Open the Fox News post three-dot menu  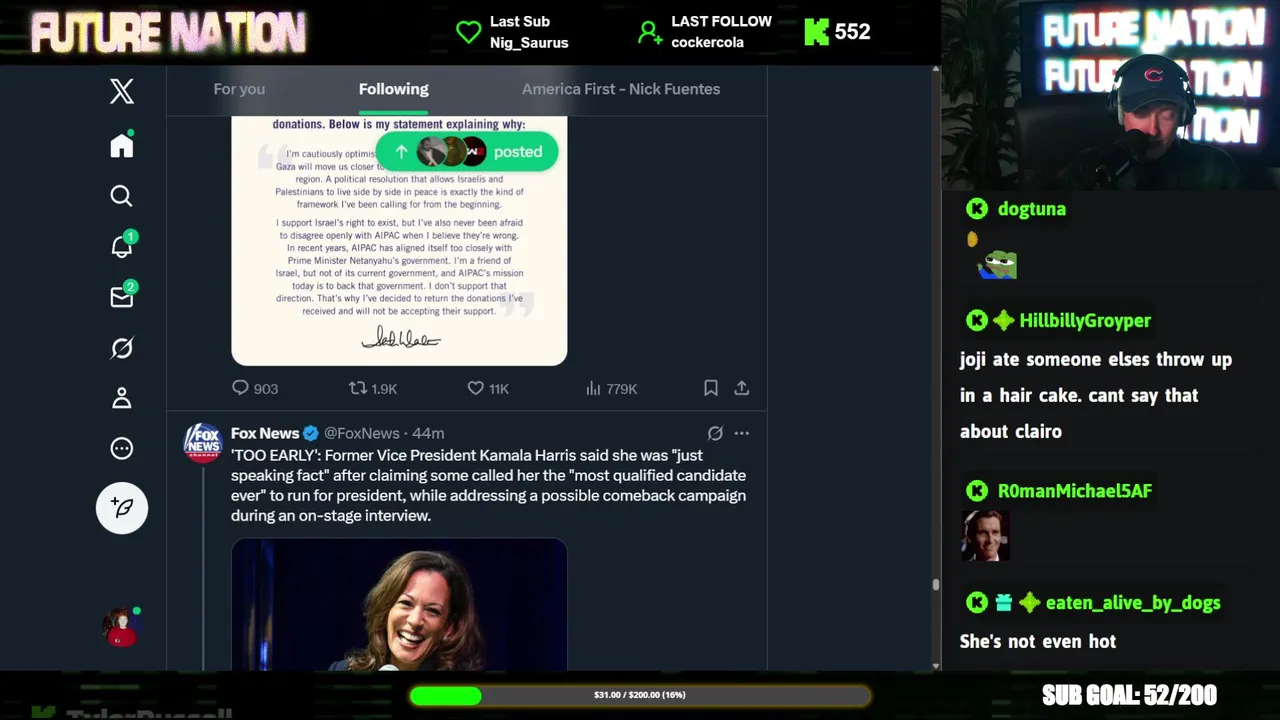(x=742, y=433)
